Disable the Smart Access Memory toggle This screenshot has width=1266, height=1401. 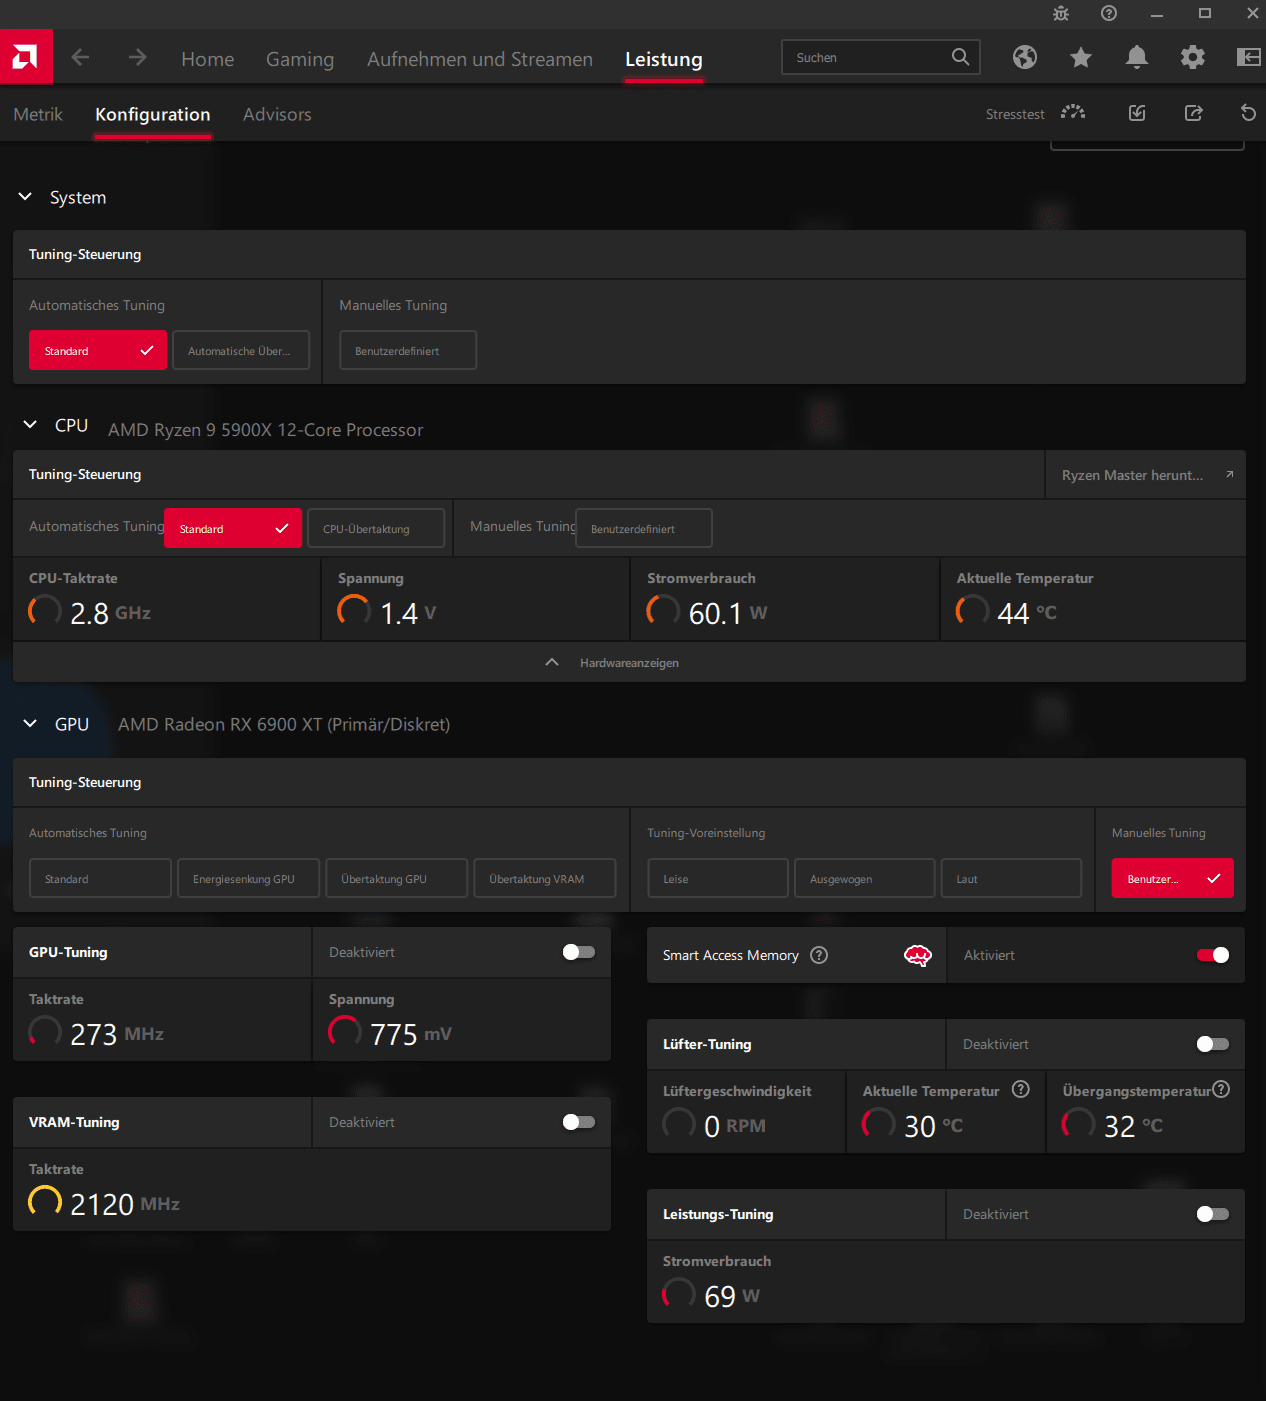[1213, 955]
